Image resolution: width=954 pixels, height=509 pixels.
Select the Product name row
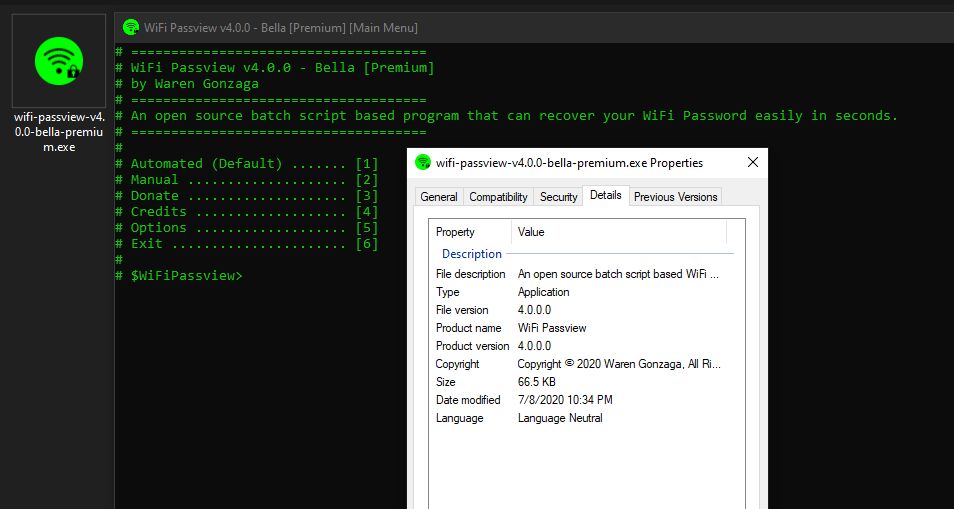tap(578, 328)
